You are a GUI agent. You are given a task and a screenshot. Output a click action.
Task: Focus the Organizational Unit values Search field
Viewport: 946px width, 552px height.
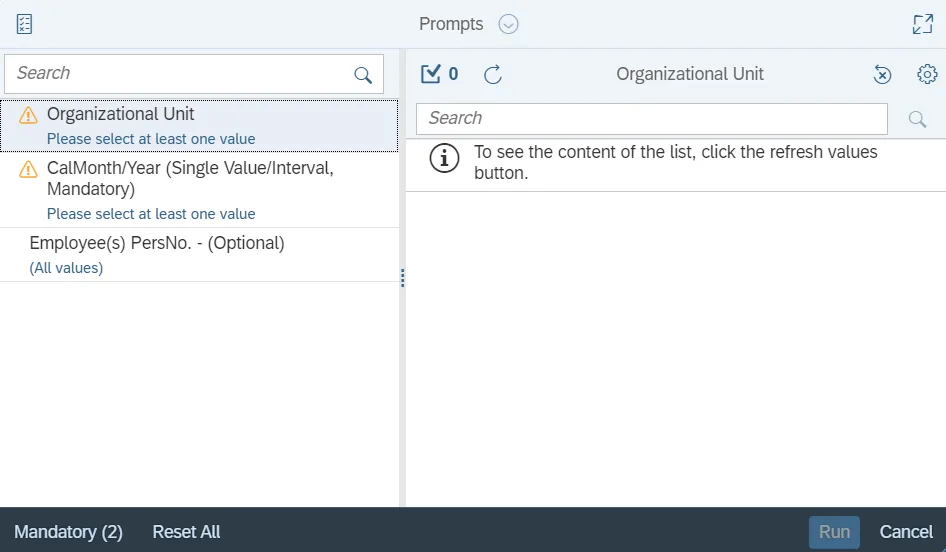pos(650,119)
